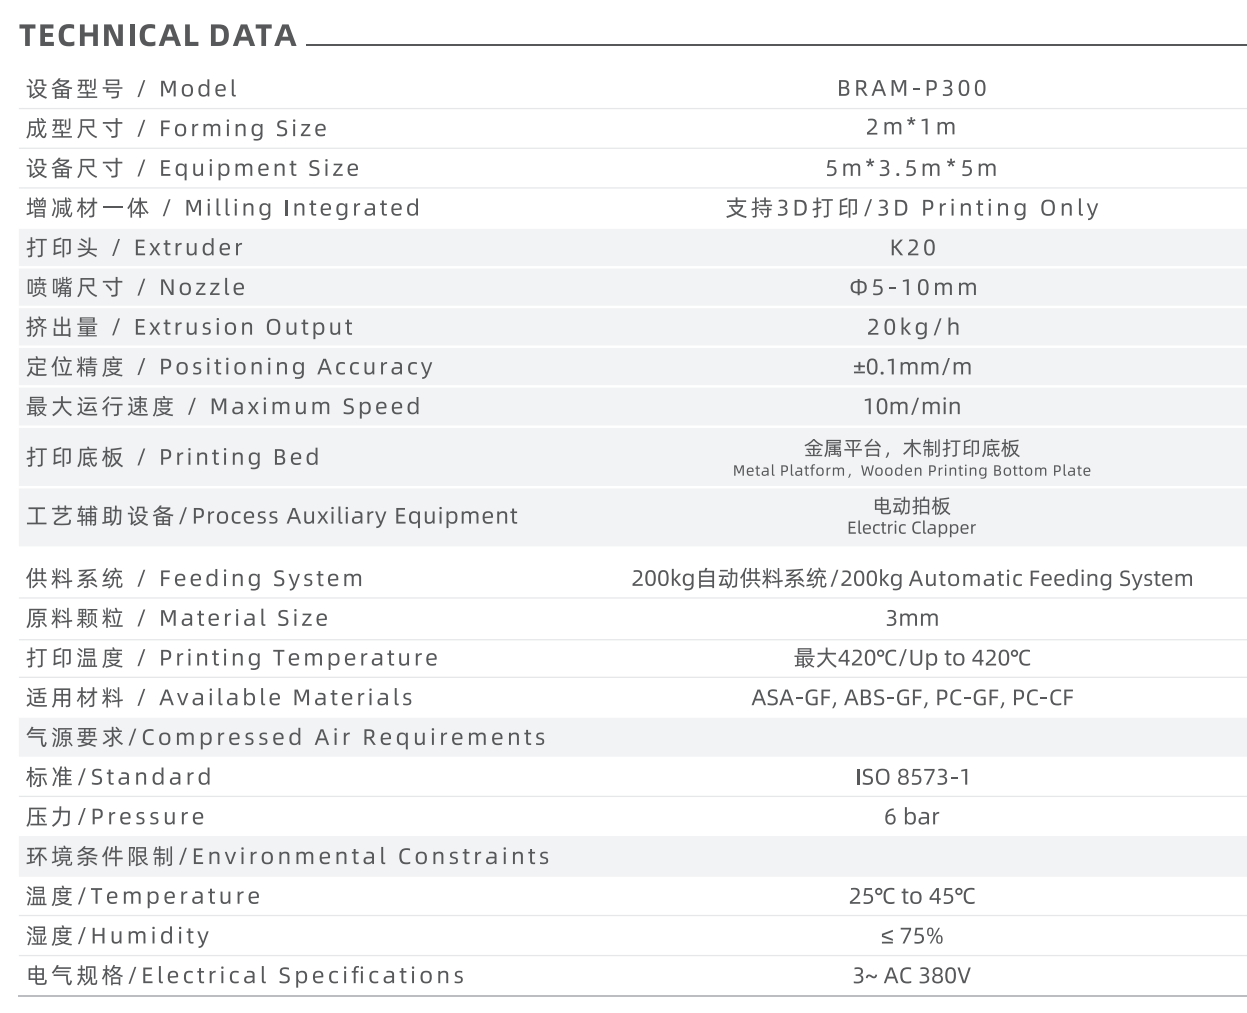Click the Milling Integrated row label
Screen dimensions: 1247x1013
click(x=223, y=208)
